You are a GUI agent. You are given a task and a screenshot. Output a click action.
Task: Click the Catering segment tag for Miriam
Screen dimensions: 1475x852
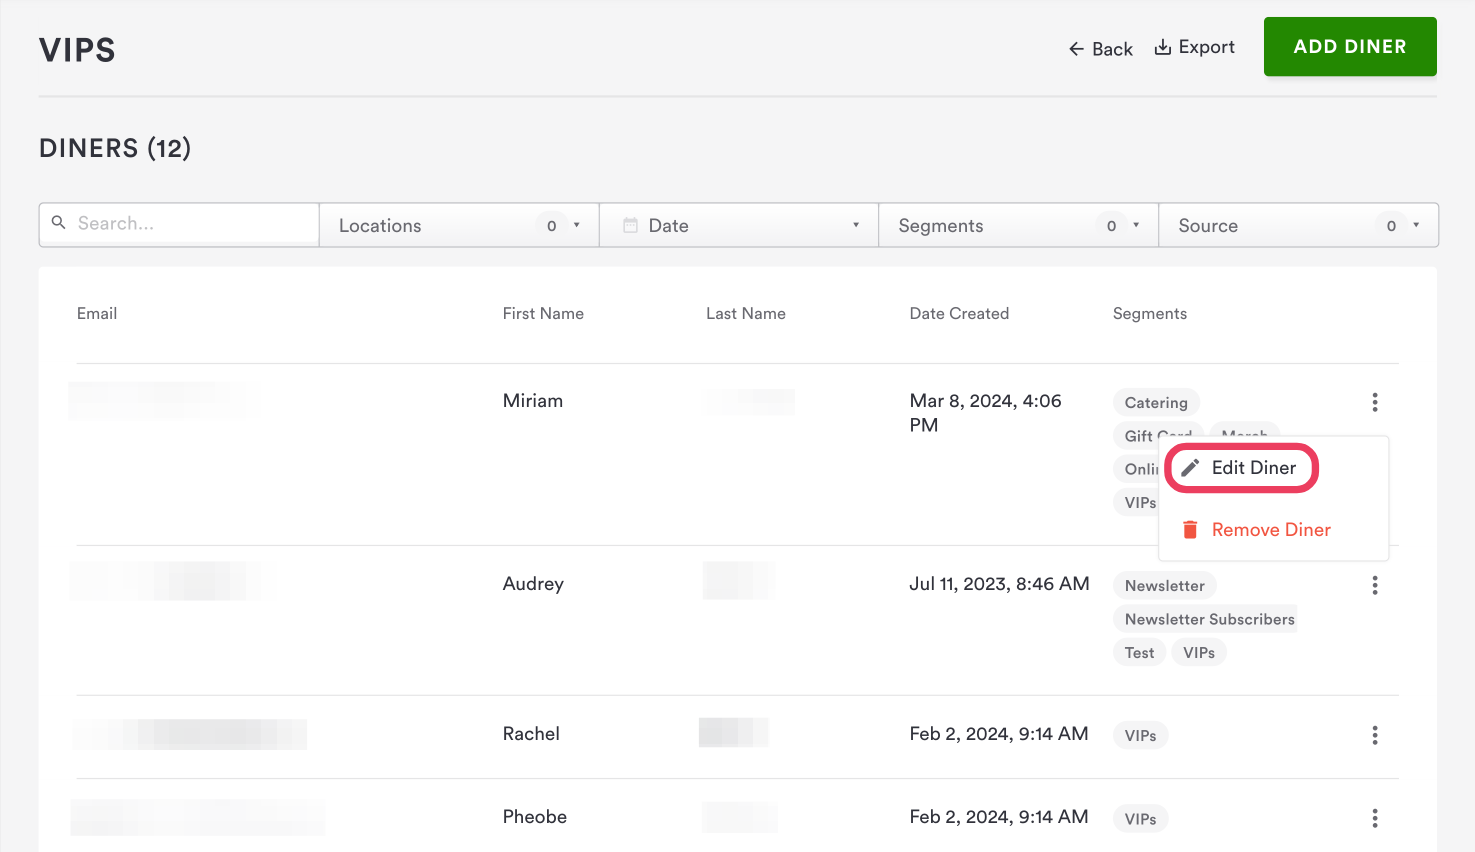click(x=1156, y=403)
